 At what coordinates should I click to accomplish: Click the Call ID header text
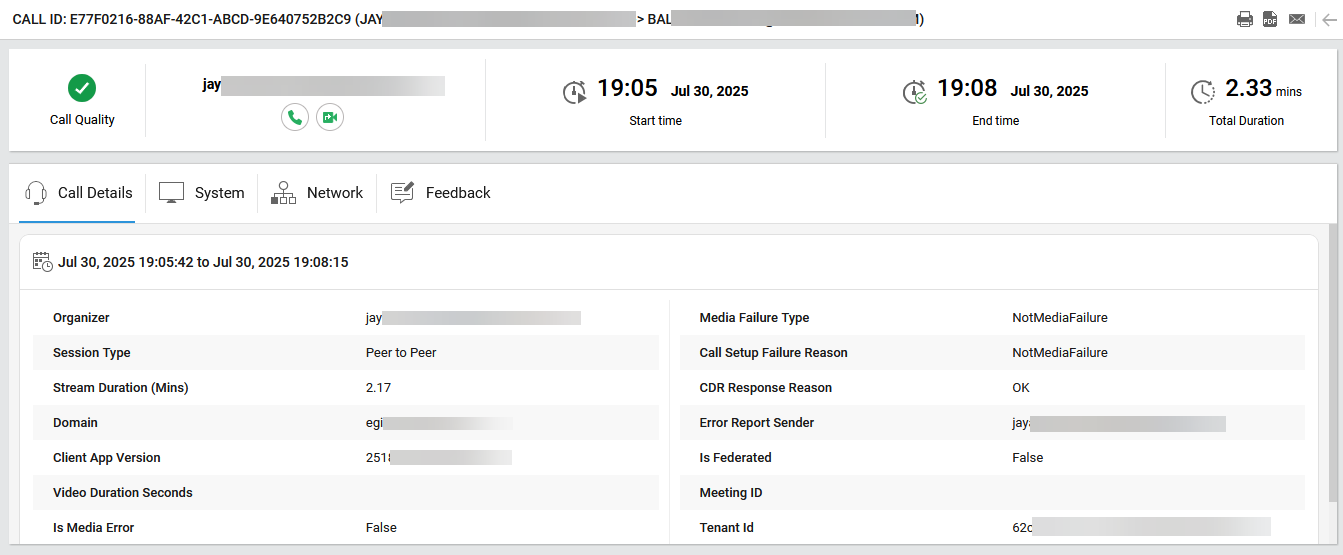(180, 19)
